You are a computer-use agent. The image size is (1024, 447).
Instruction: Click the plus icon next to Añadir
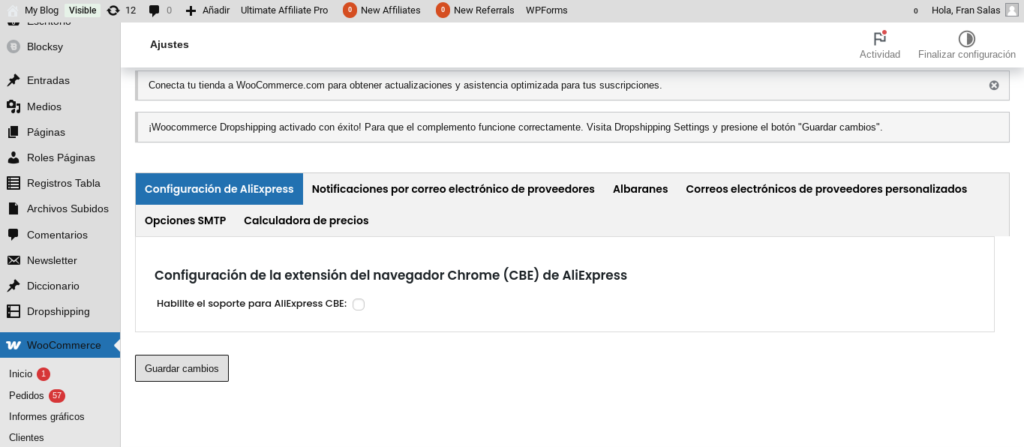pyautogui.click(x=191, y=10)
